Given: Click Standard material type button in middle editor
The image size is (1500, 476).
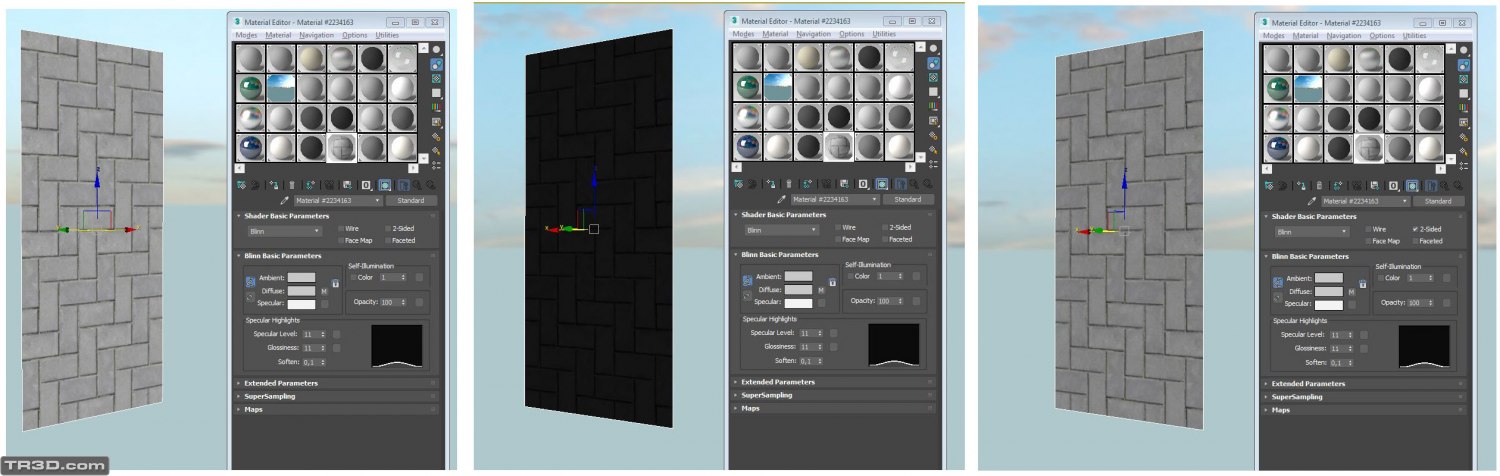Looking at the screenshot, I should (908, 200).
